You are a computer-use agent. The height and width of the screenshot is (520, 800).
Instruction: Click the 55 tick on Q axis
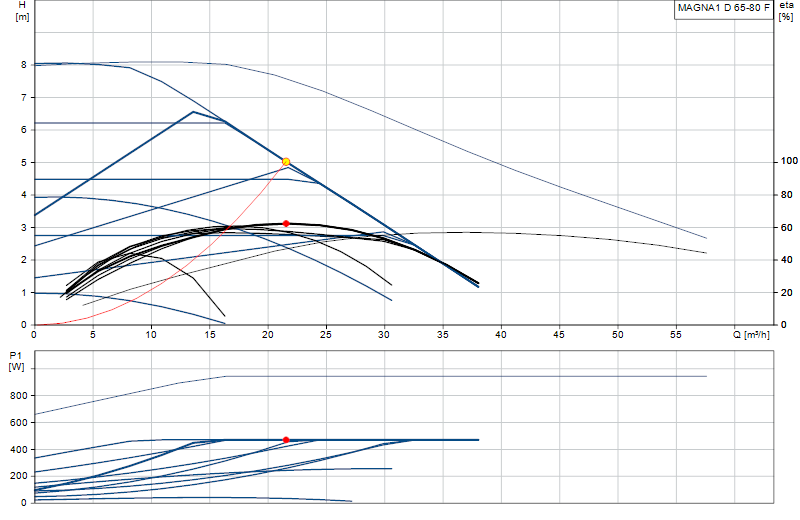(x=676, y=335)
